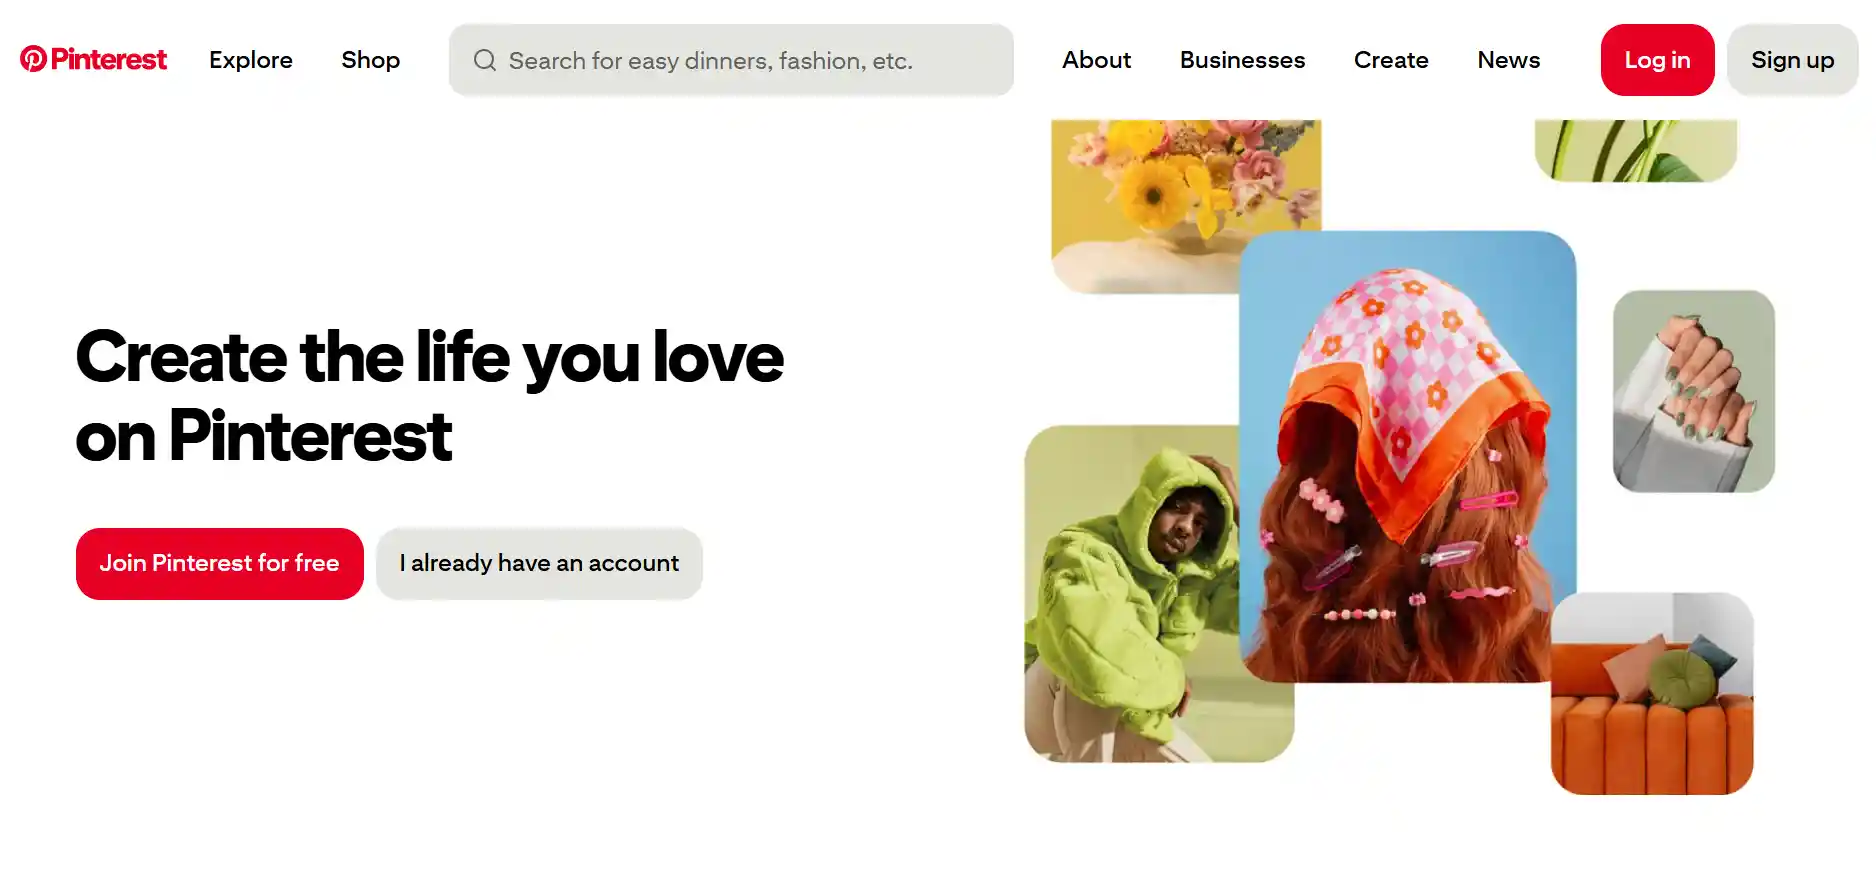Open the About link

[1096, 60]
